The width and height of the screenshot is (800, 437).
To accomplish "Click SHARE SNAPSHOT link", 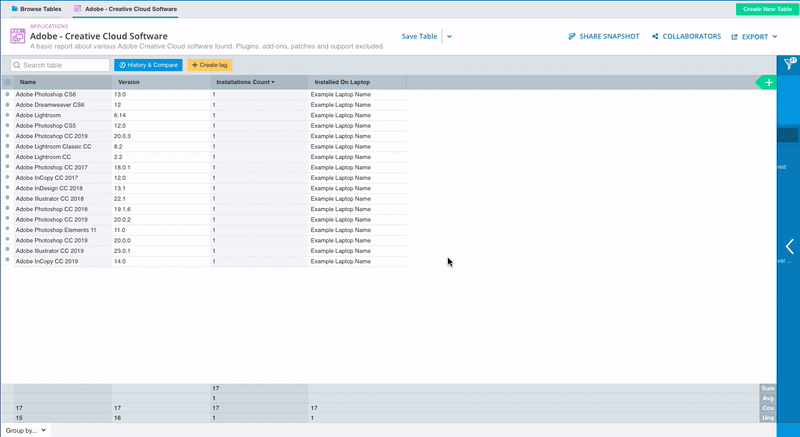I will click(604, 37).
